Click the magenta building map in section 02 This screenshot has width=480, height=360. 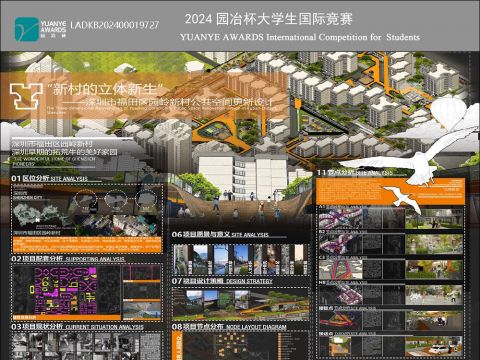coord(66,290)
